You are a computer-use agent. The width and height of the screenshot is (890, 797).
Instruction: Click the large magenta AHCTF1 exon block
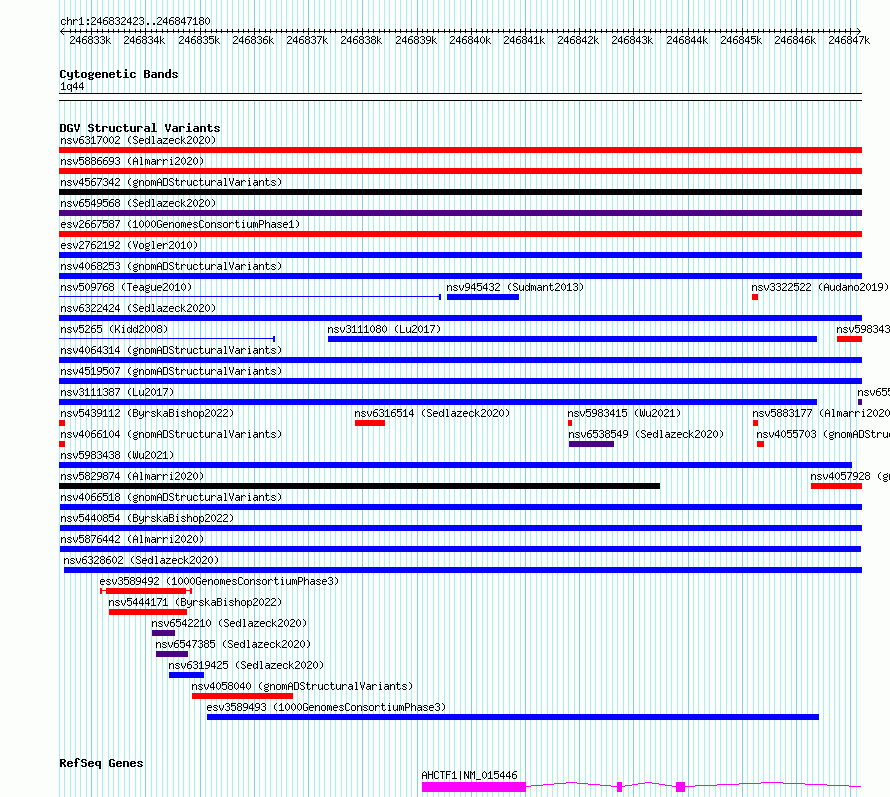click(x=474, y=787)
